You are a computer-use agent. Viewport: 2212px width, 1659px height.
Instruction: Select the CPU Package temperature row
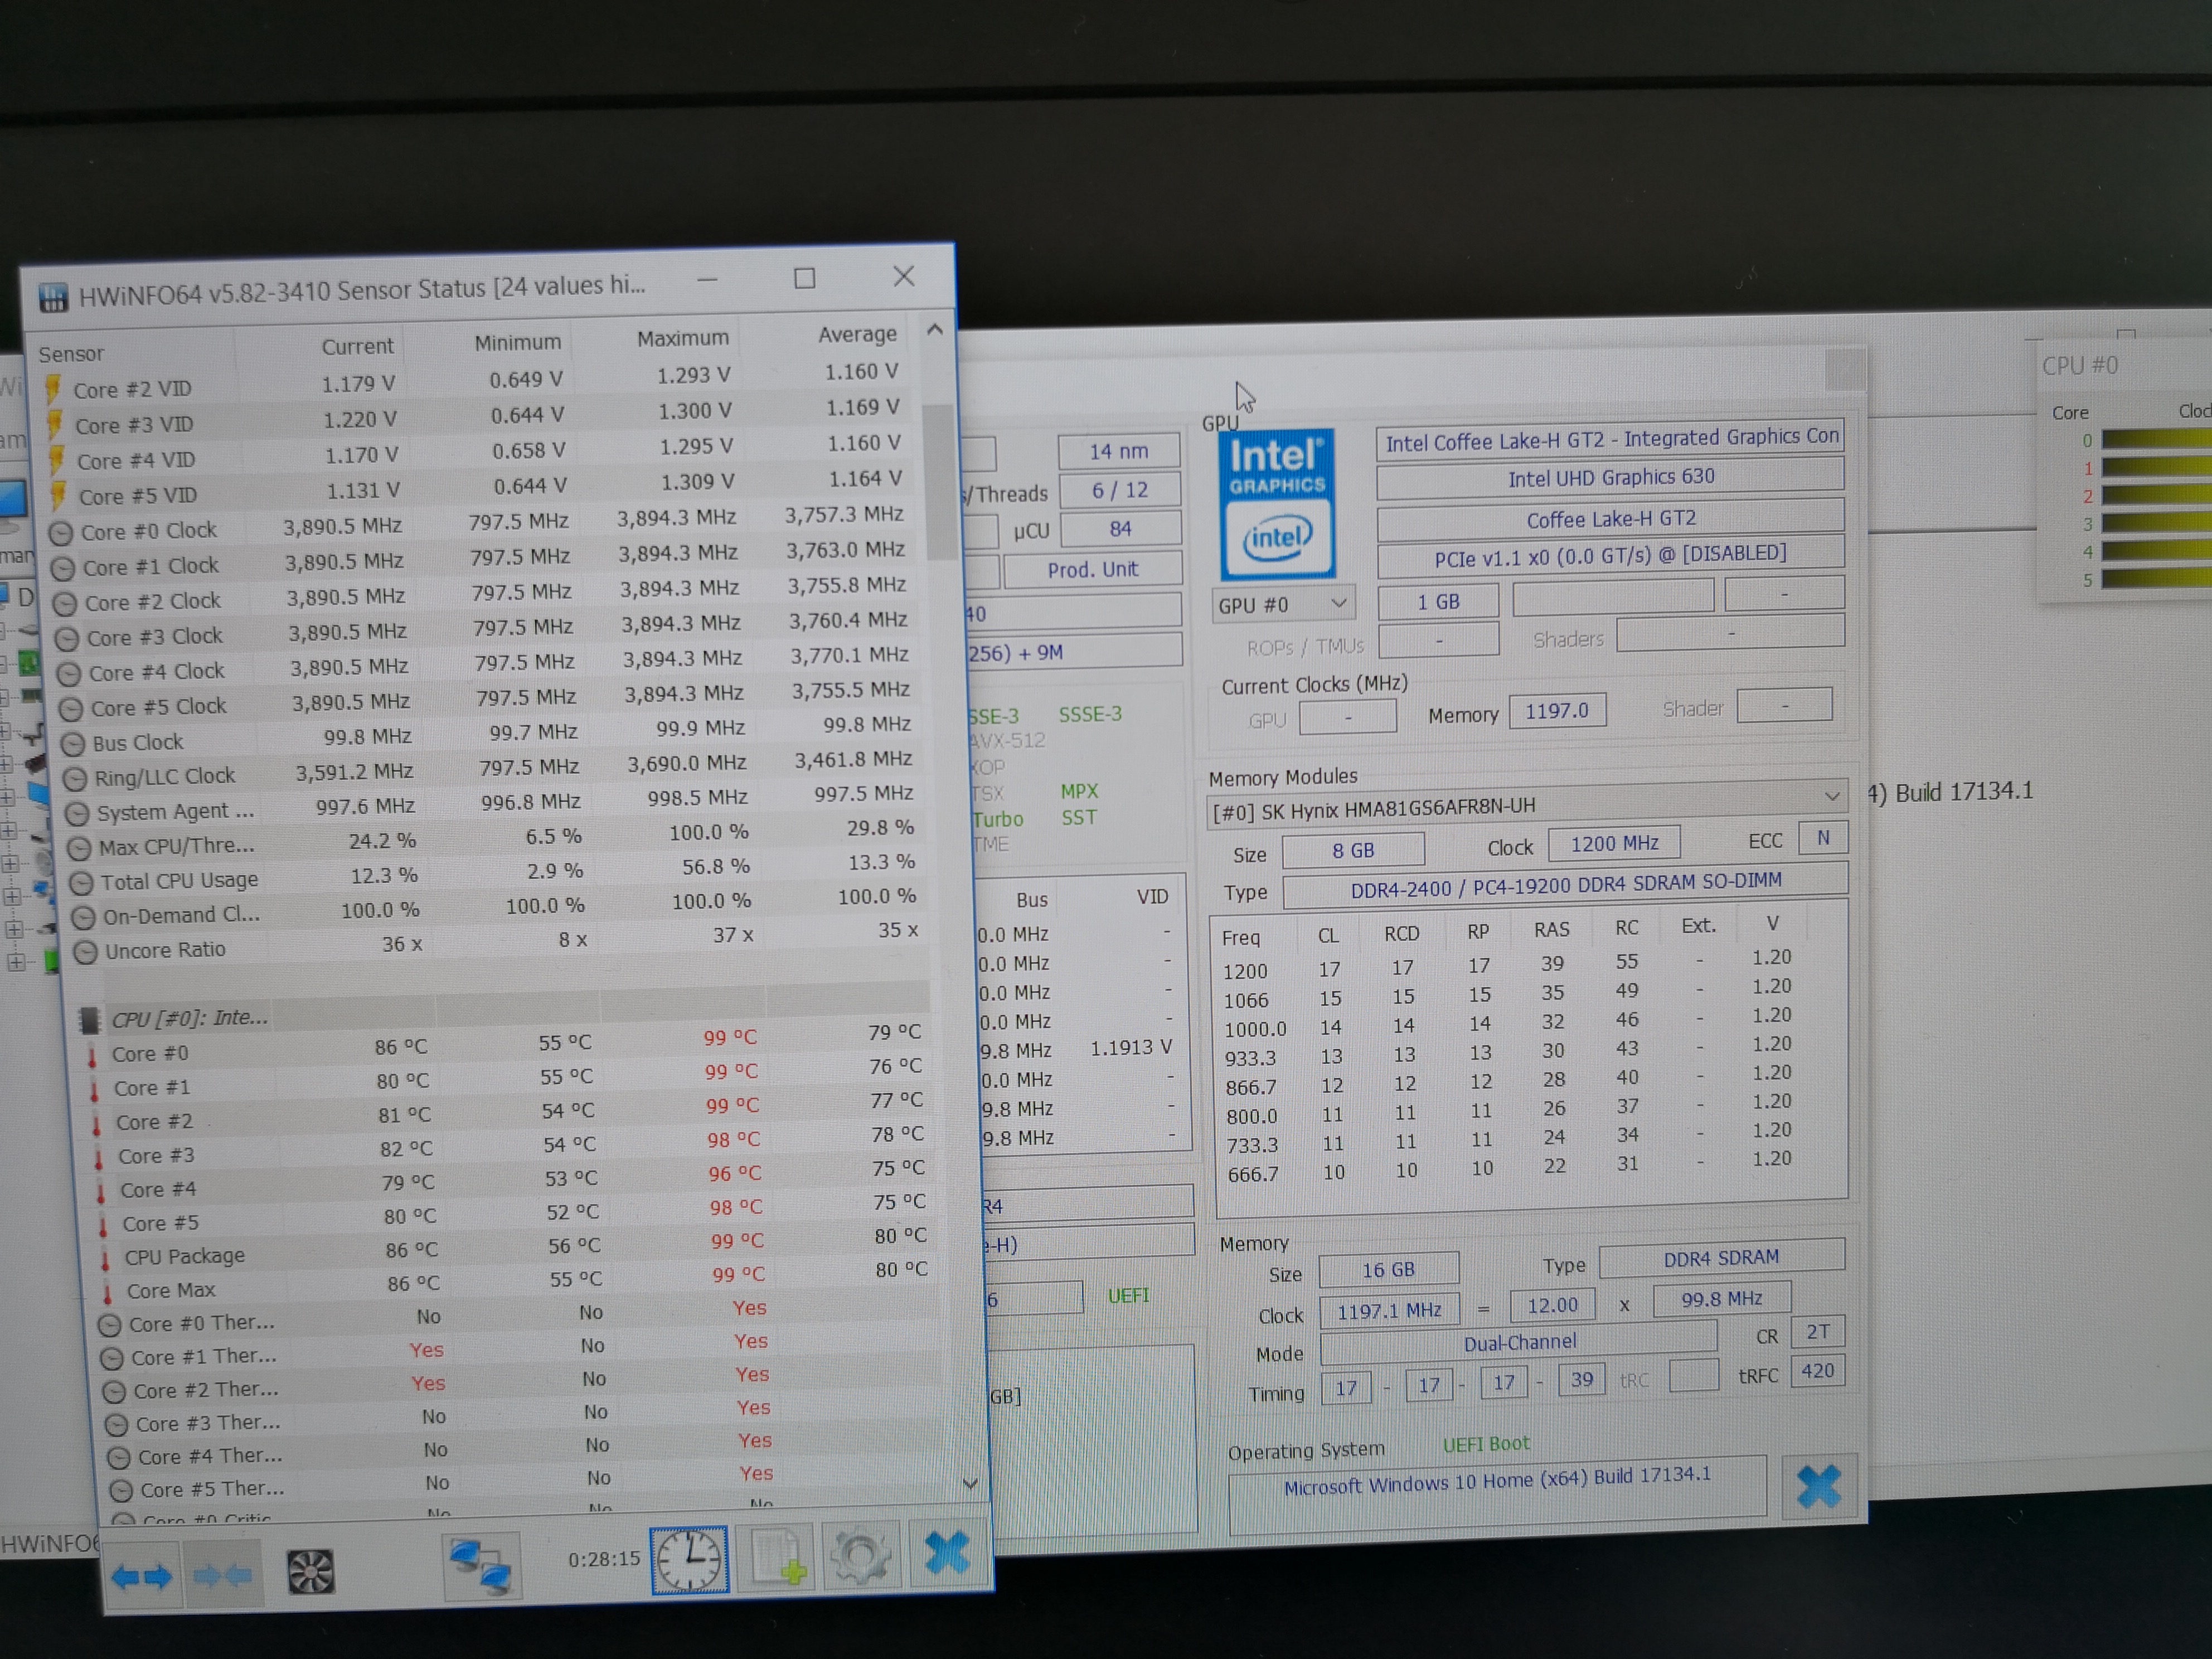[185, 1256]
